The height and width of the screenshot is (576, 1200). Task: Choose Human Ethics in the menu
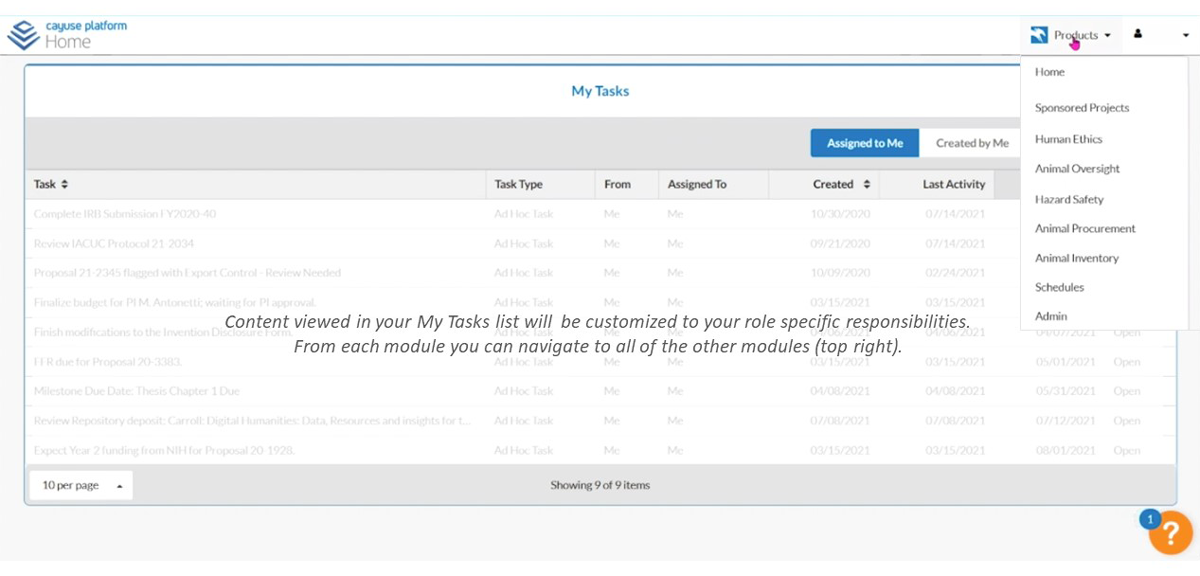(1068, 139)
